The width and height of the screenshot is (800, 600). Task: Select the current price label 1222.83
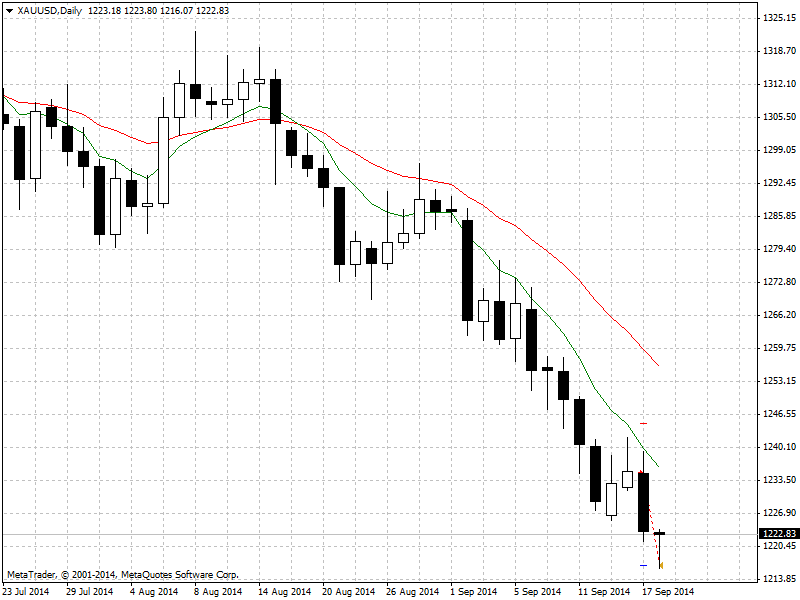(x=779, y=534)
